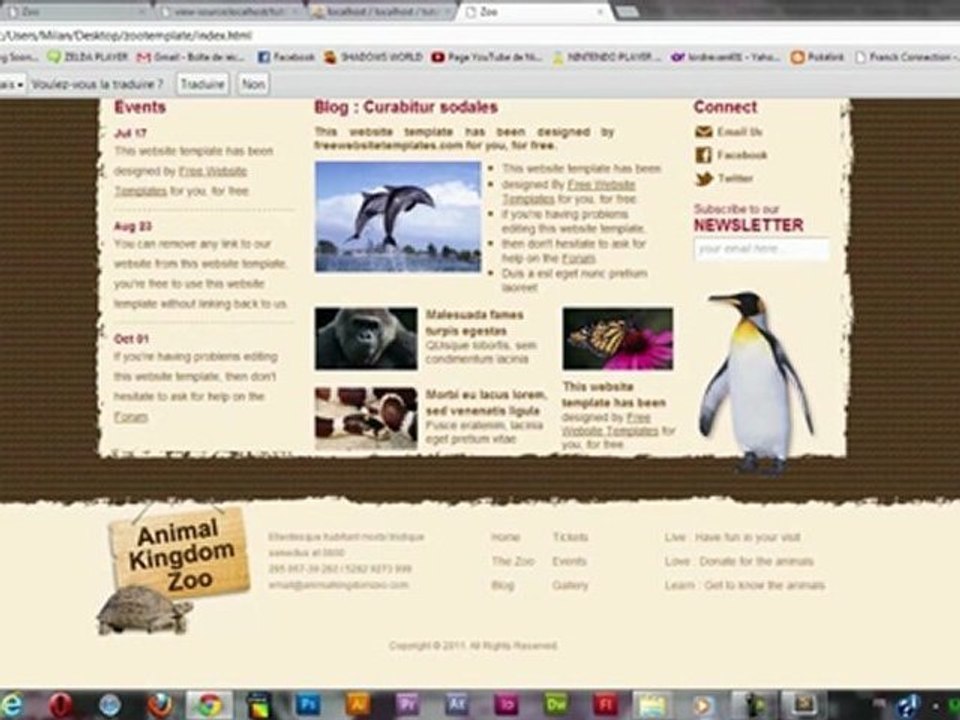The width and height of the screenshot is (960, 720).
Task: Close the active Zoo tab
Action: click(x=600, y=12)
